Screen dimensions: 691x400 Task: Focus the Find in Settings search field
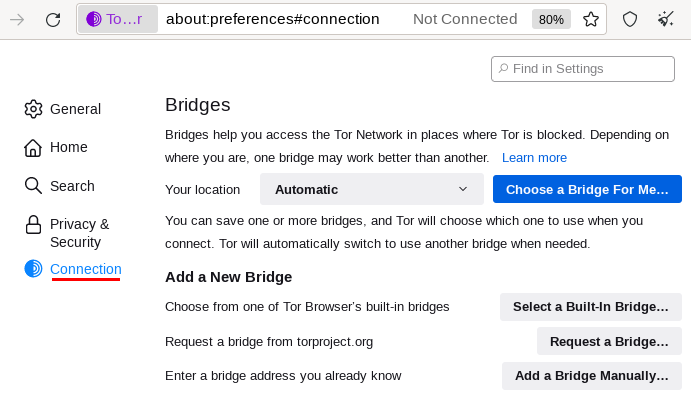(583, 69)
